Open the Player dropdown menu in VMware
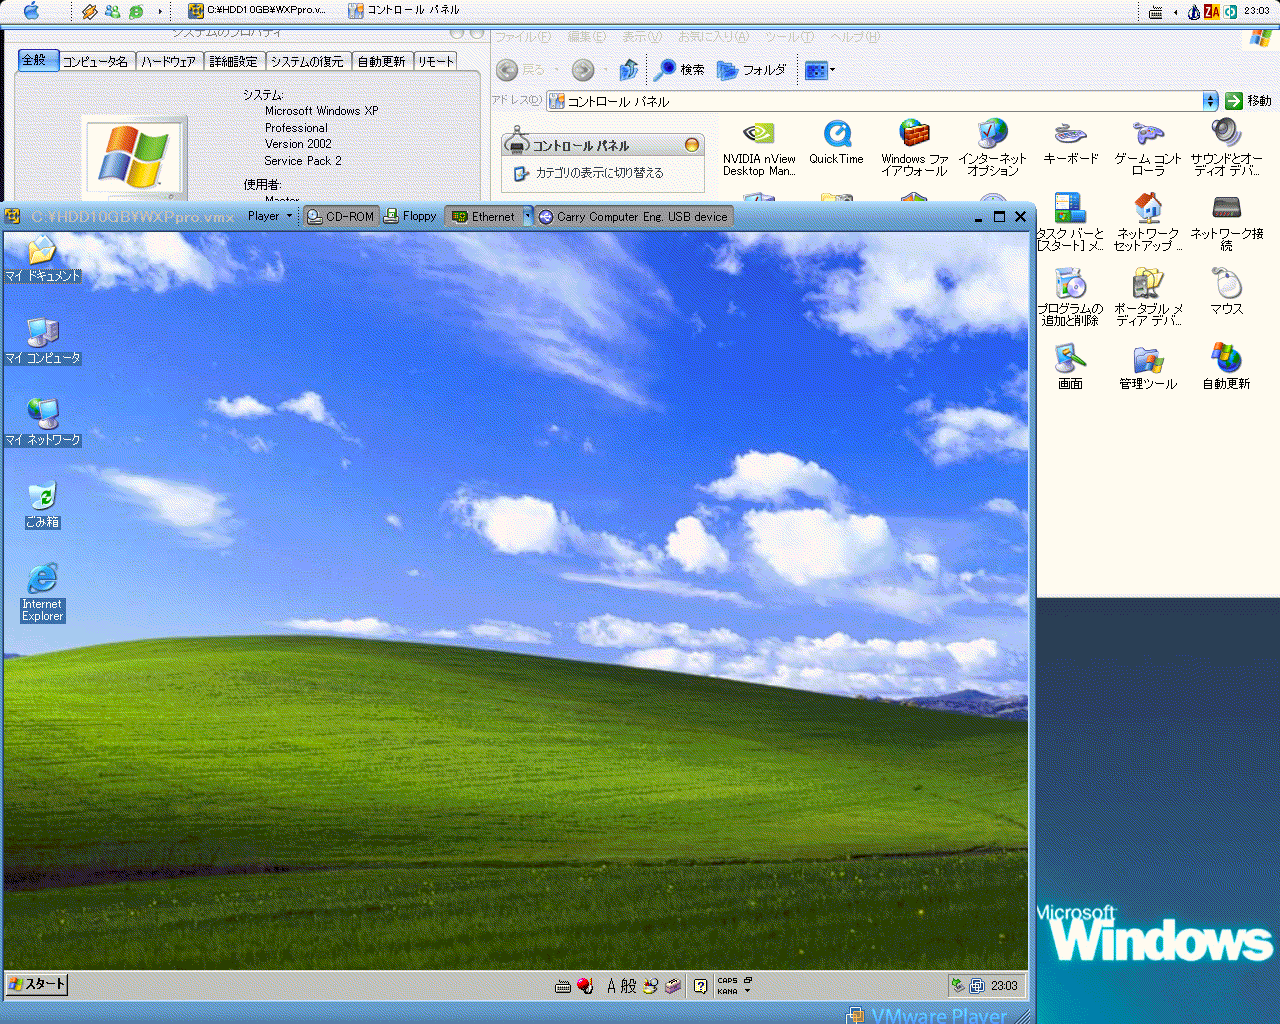 click(270, 216)
